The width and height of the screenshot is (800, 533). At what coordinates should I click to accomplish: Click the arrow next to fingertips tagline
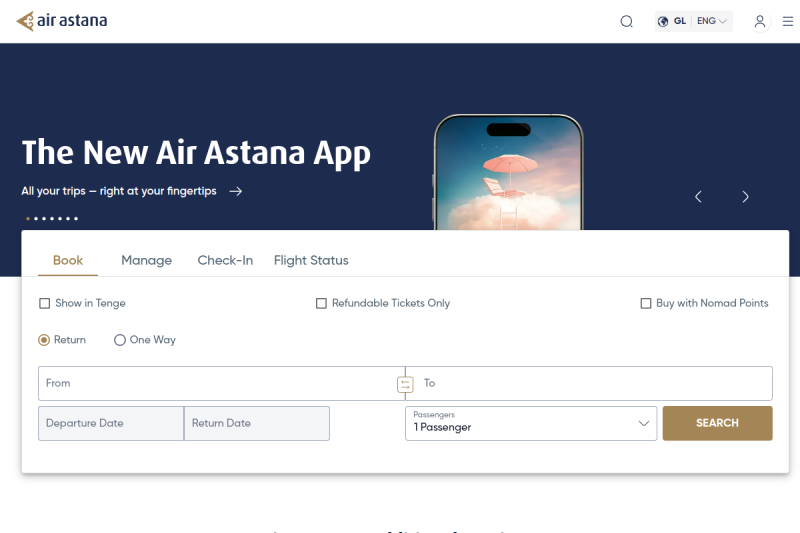point(236,191)
